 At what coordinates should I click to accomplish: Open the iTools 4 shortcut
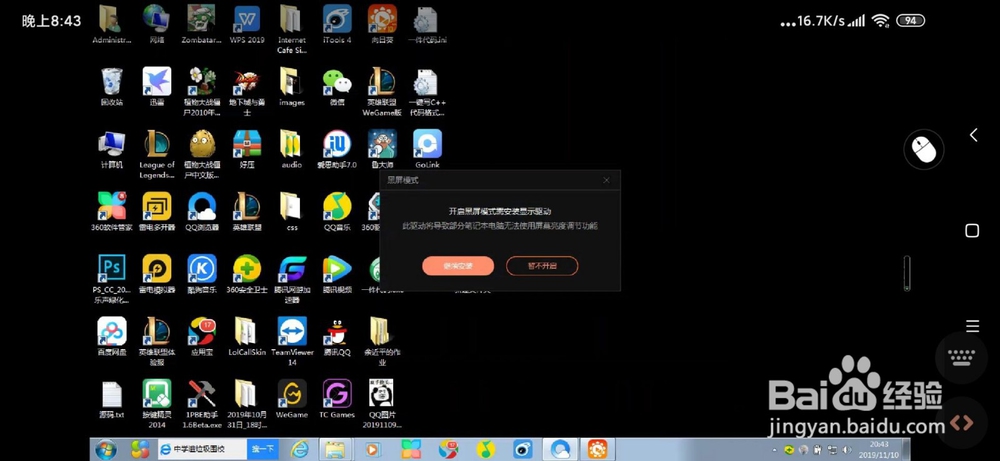coord(337,24)
